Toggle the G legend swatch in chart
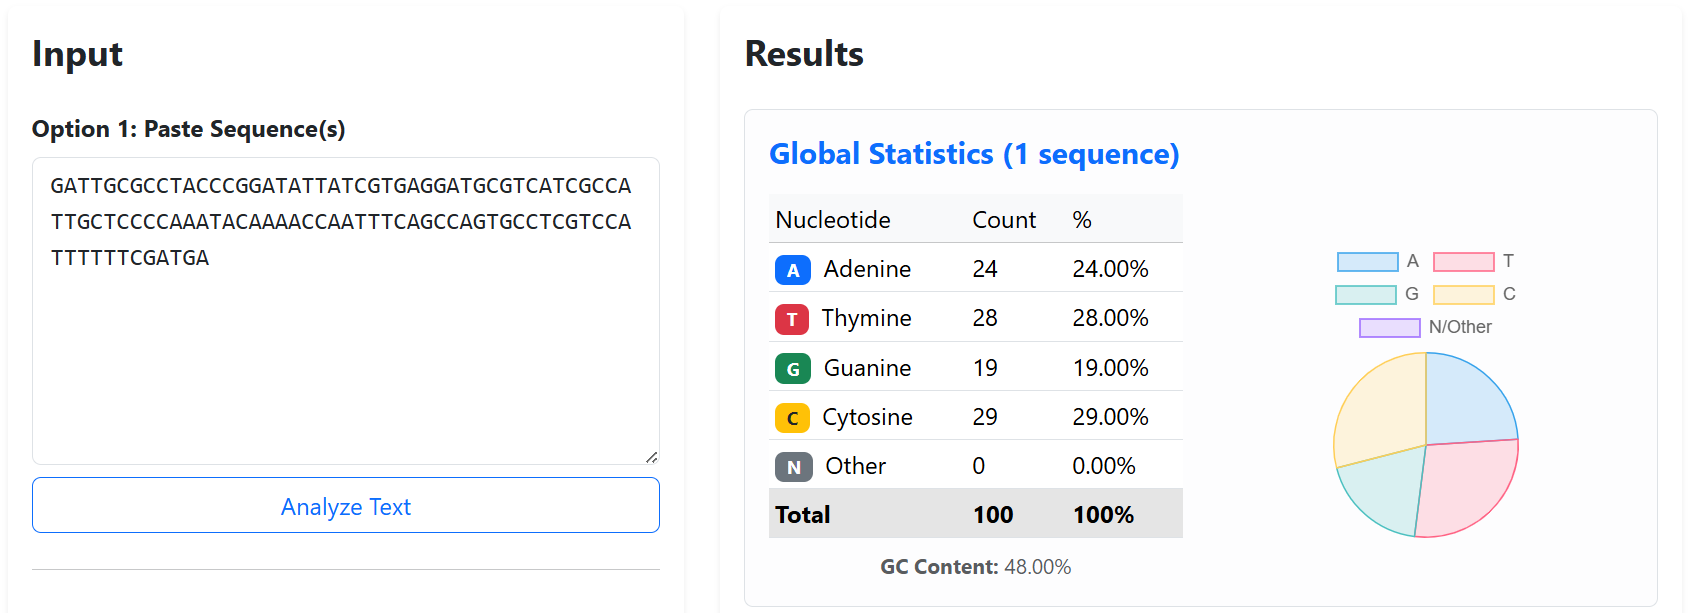This screenshot has width=1695, height=613. tap(1366, 295)
